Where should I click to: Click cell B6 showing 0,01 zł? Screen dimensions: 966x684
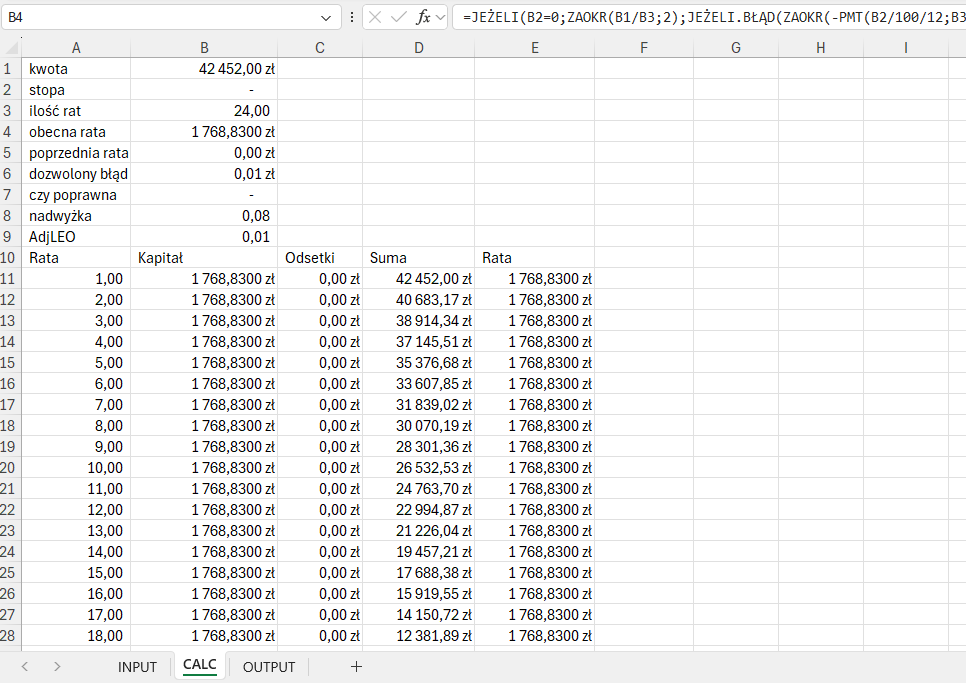tap(204, 173)
